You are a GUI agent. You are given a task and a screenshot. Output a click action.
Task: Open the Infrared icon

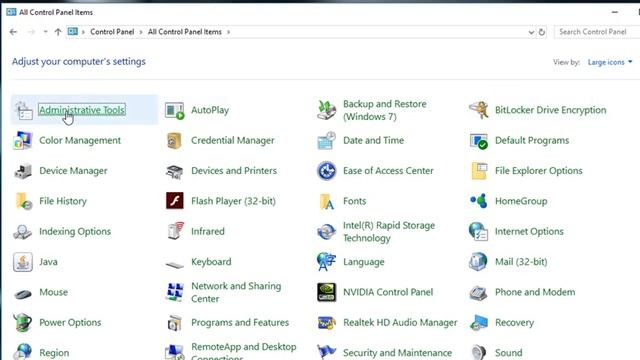point(175,232)
